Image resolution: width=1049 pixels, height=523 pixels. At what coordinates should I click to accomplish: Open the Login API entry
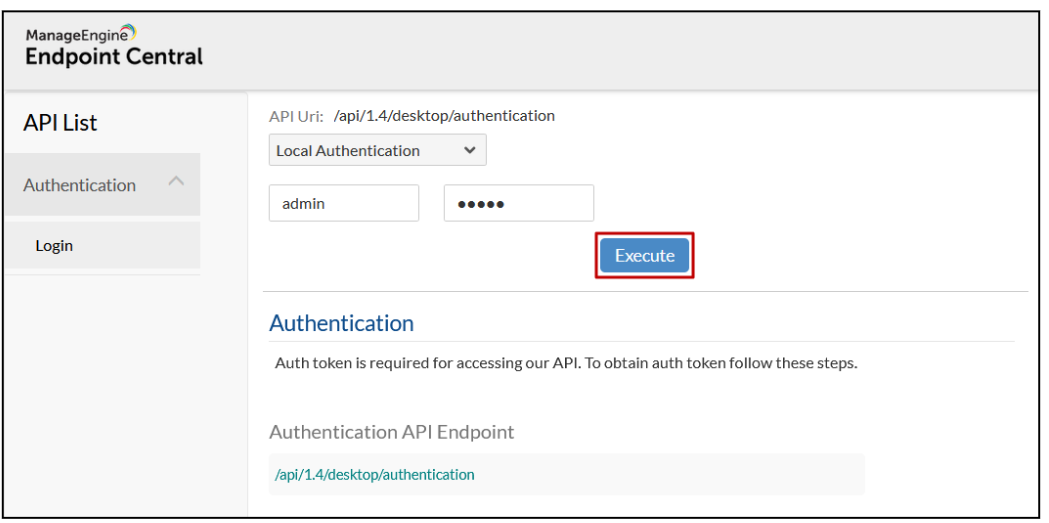(102, 245)
